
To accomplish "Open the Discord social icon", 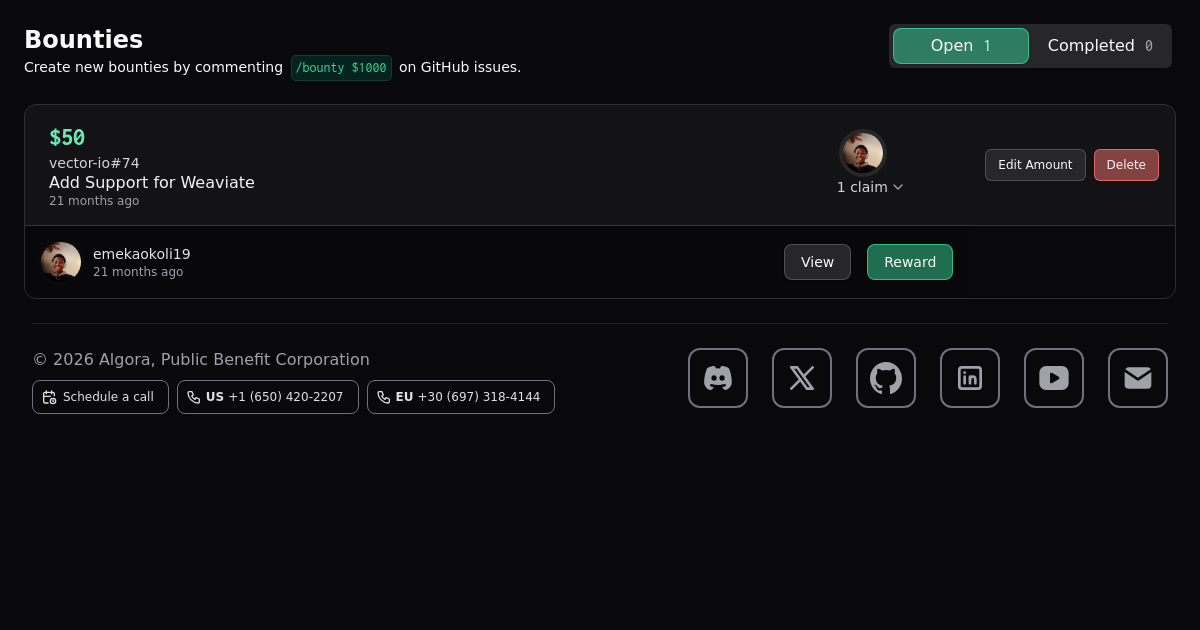I will pyautogui.click(x=718, y=378).
